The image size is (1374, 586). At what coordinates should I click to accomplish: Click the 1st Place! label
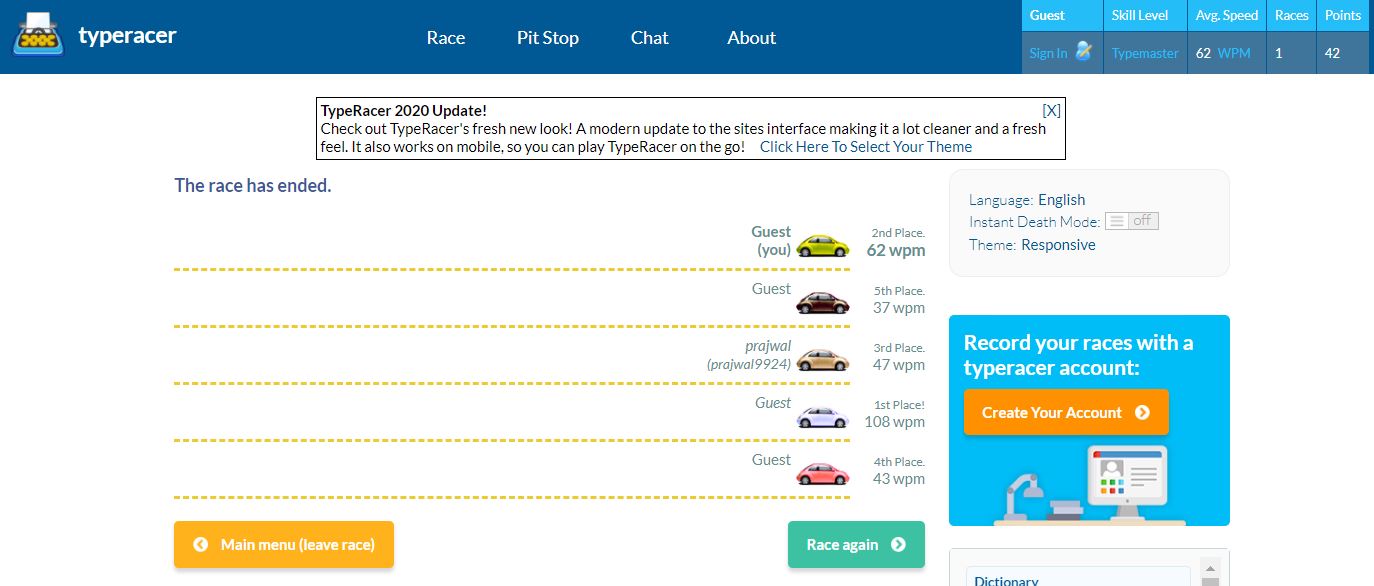(x=900, y=405)
